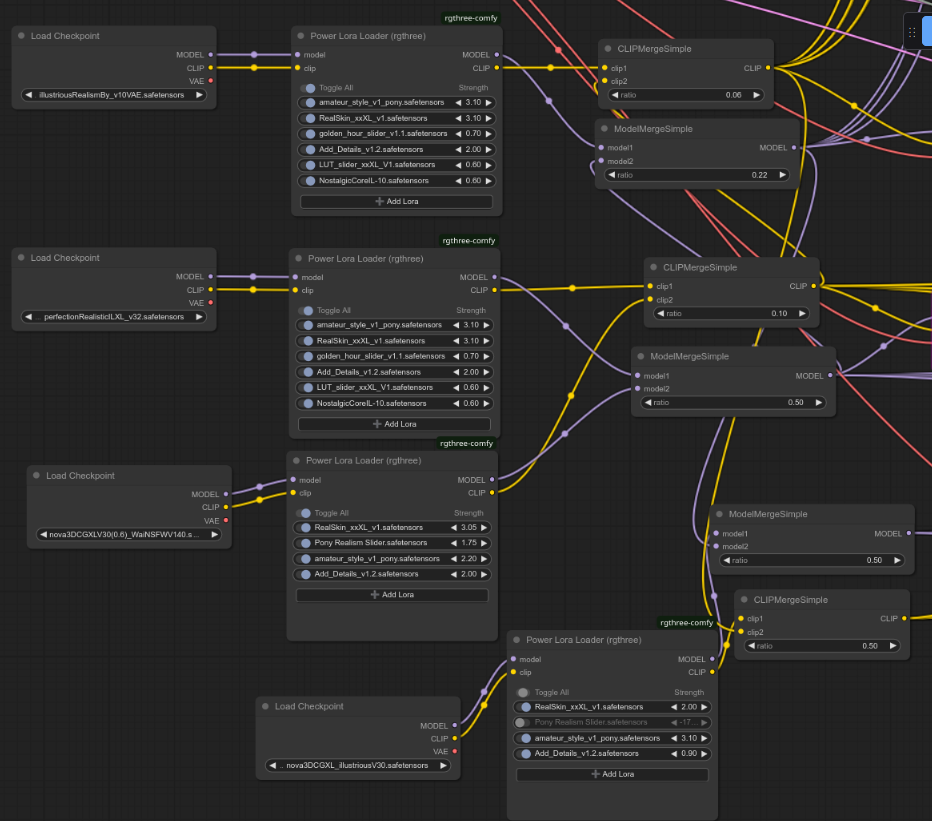Click the CLIPMergeSimple ratio value 0.50

[x=870, y=646]
